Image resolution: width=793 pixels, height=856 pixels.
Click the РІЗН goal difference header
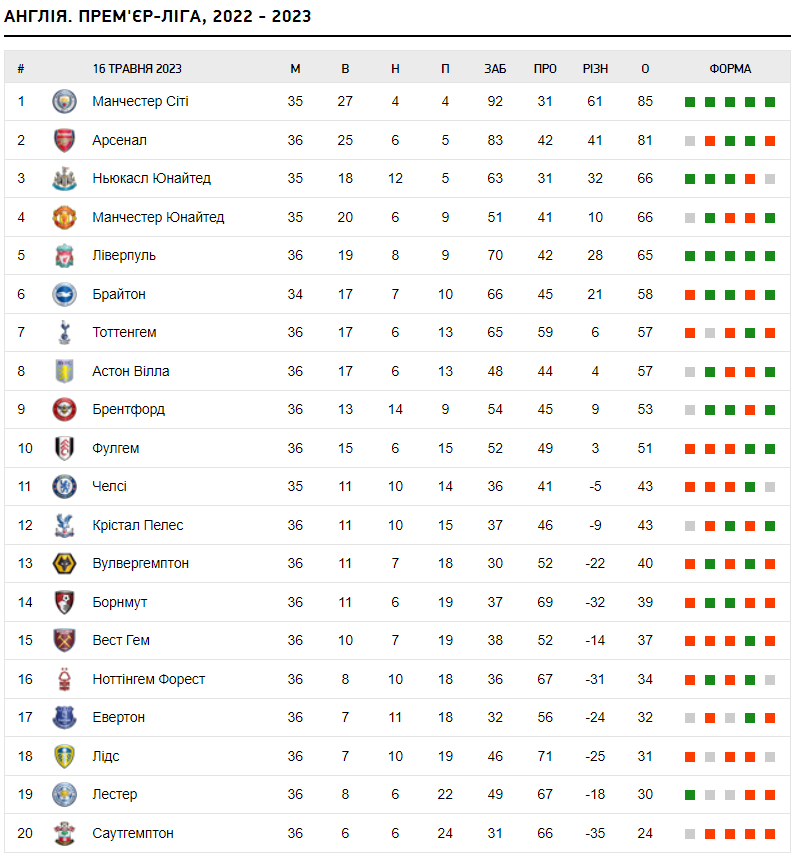point(595,69)
